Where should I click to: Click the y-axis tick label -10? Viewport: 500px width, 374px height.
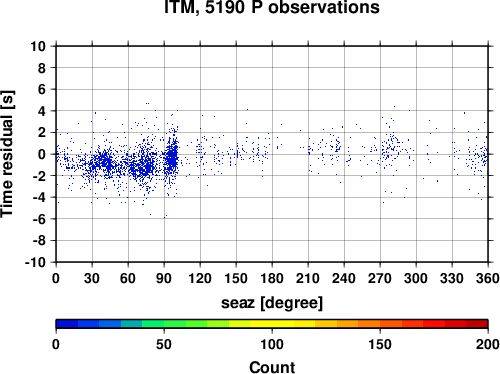pos(35,262)
